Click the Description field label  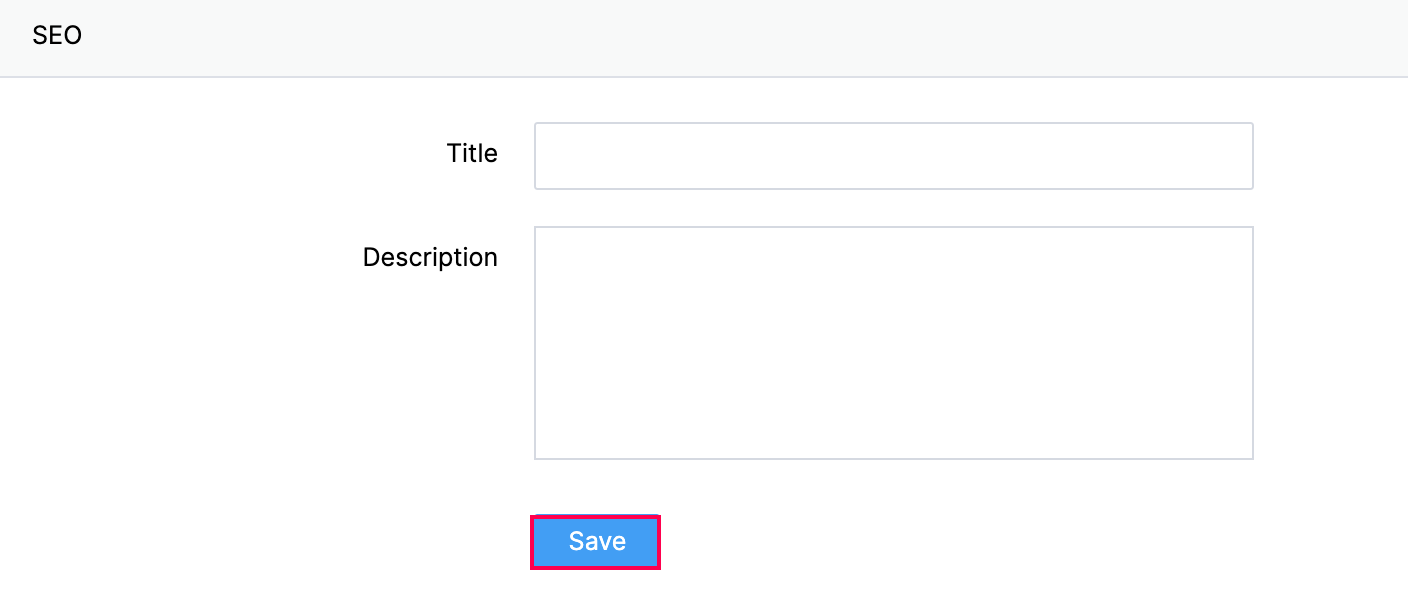click(430, 257)
